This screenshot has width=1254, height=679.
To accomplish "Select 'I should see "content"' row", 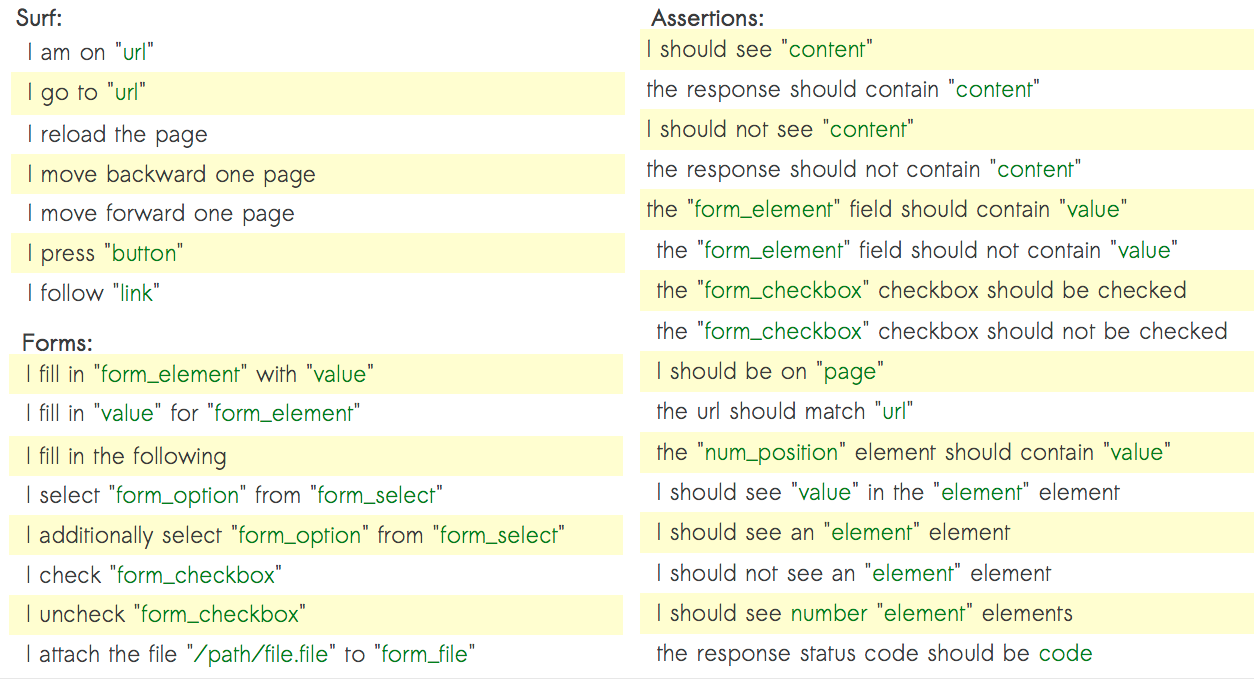I will [x=946, y=49].
